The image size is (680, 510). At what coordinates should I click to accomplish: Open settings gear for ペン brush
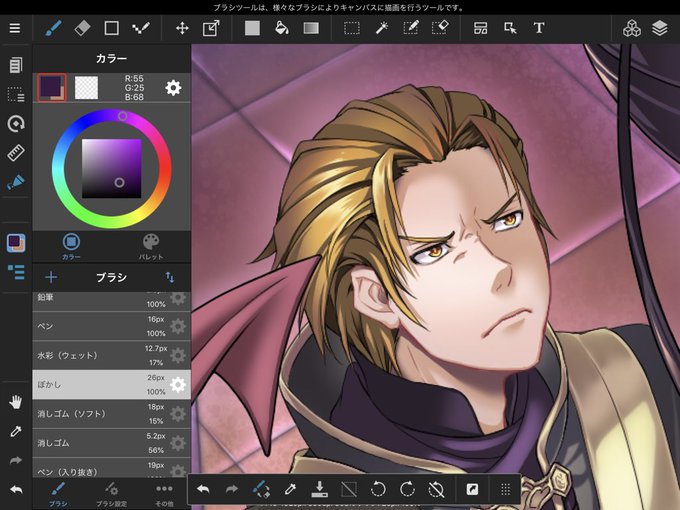[178, 326]
